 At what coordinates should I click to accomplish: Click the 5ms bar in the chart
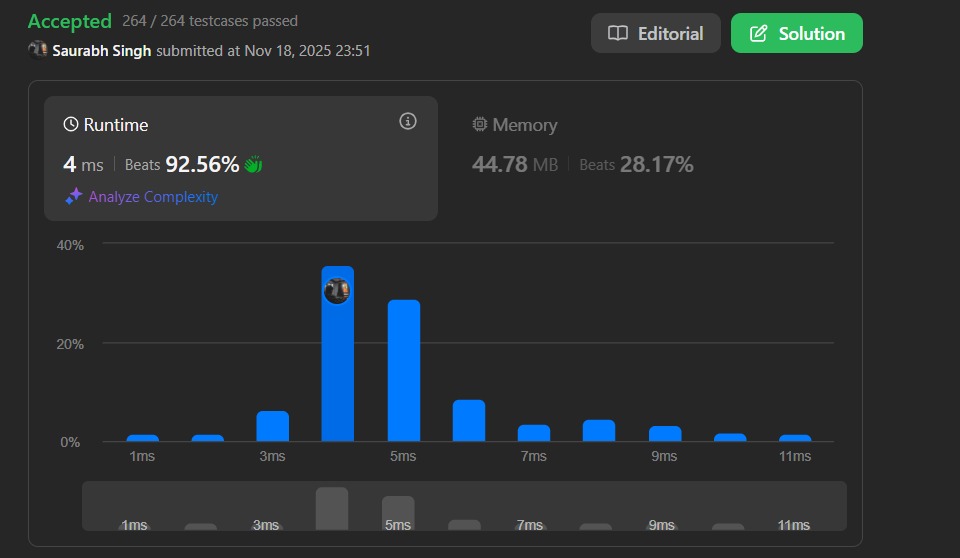pos(403,371)
